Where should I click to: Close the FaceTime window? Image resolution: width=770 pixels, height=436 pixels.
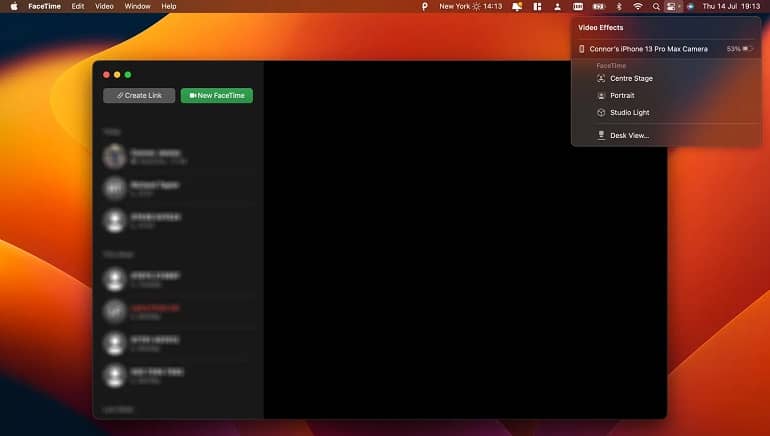point(106,75)
